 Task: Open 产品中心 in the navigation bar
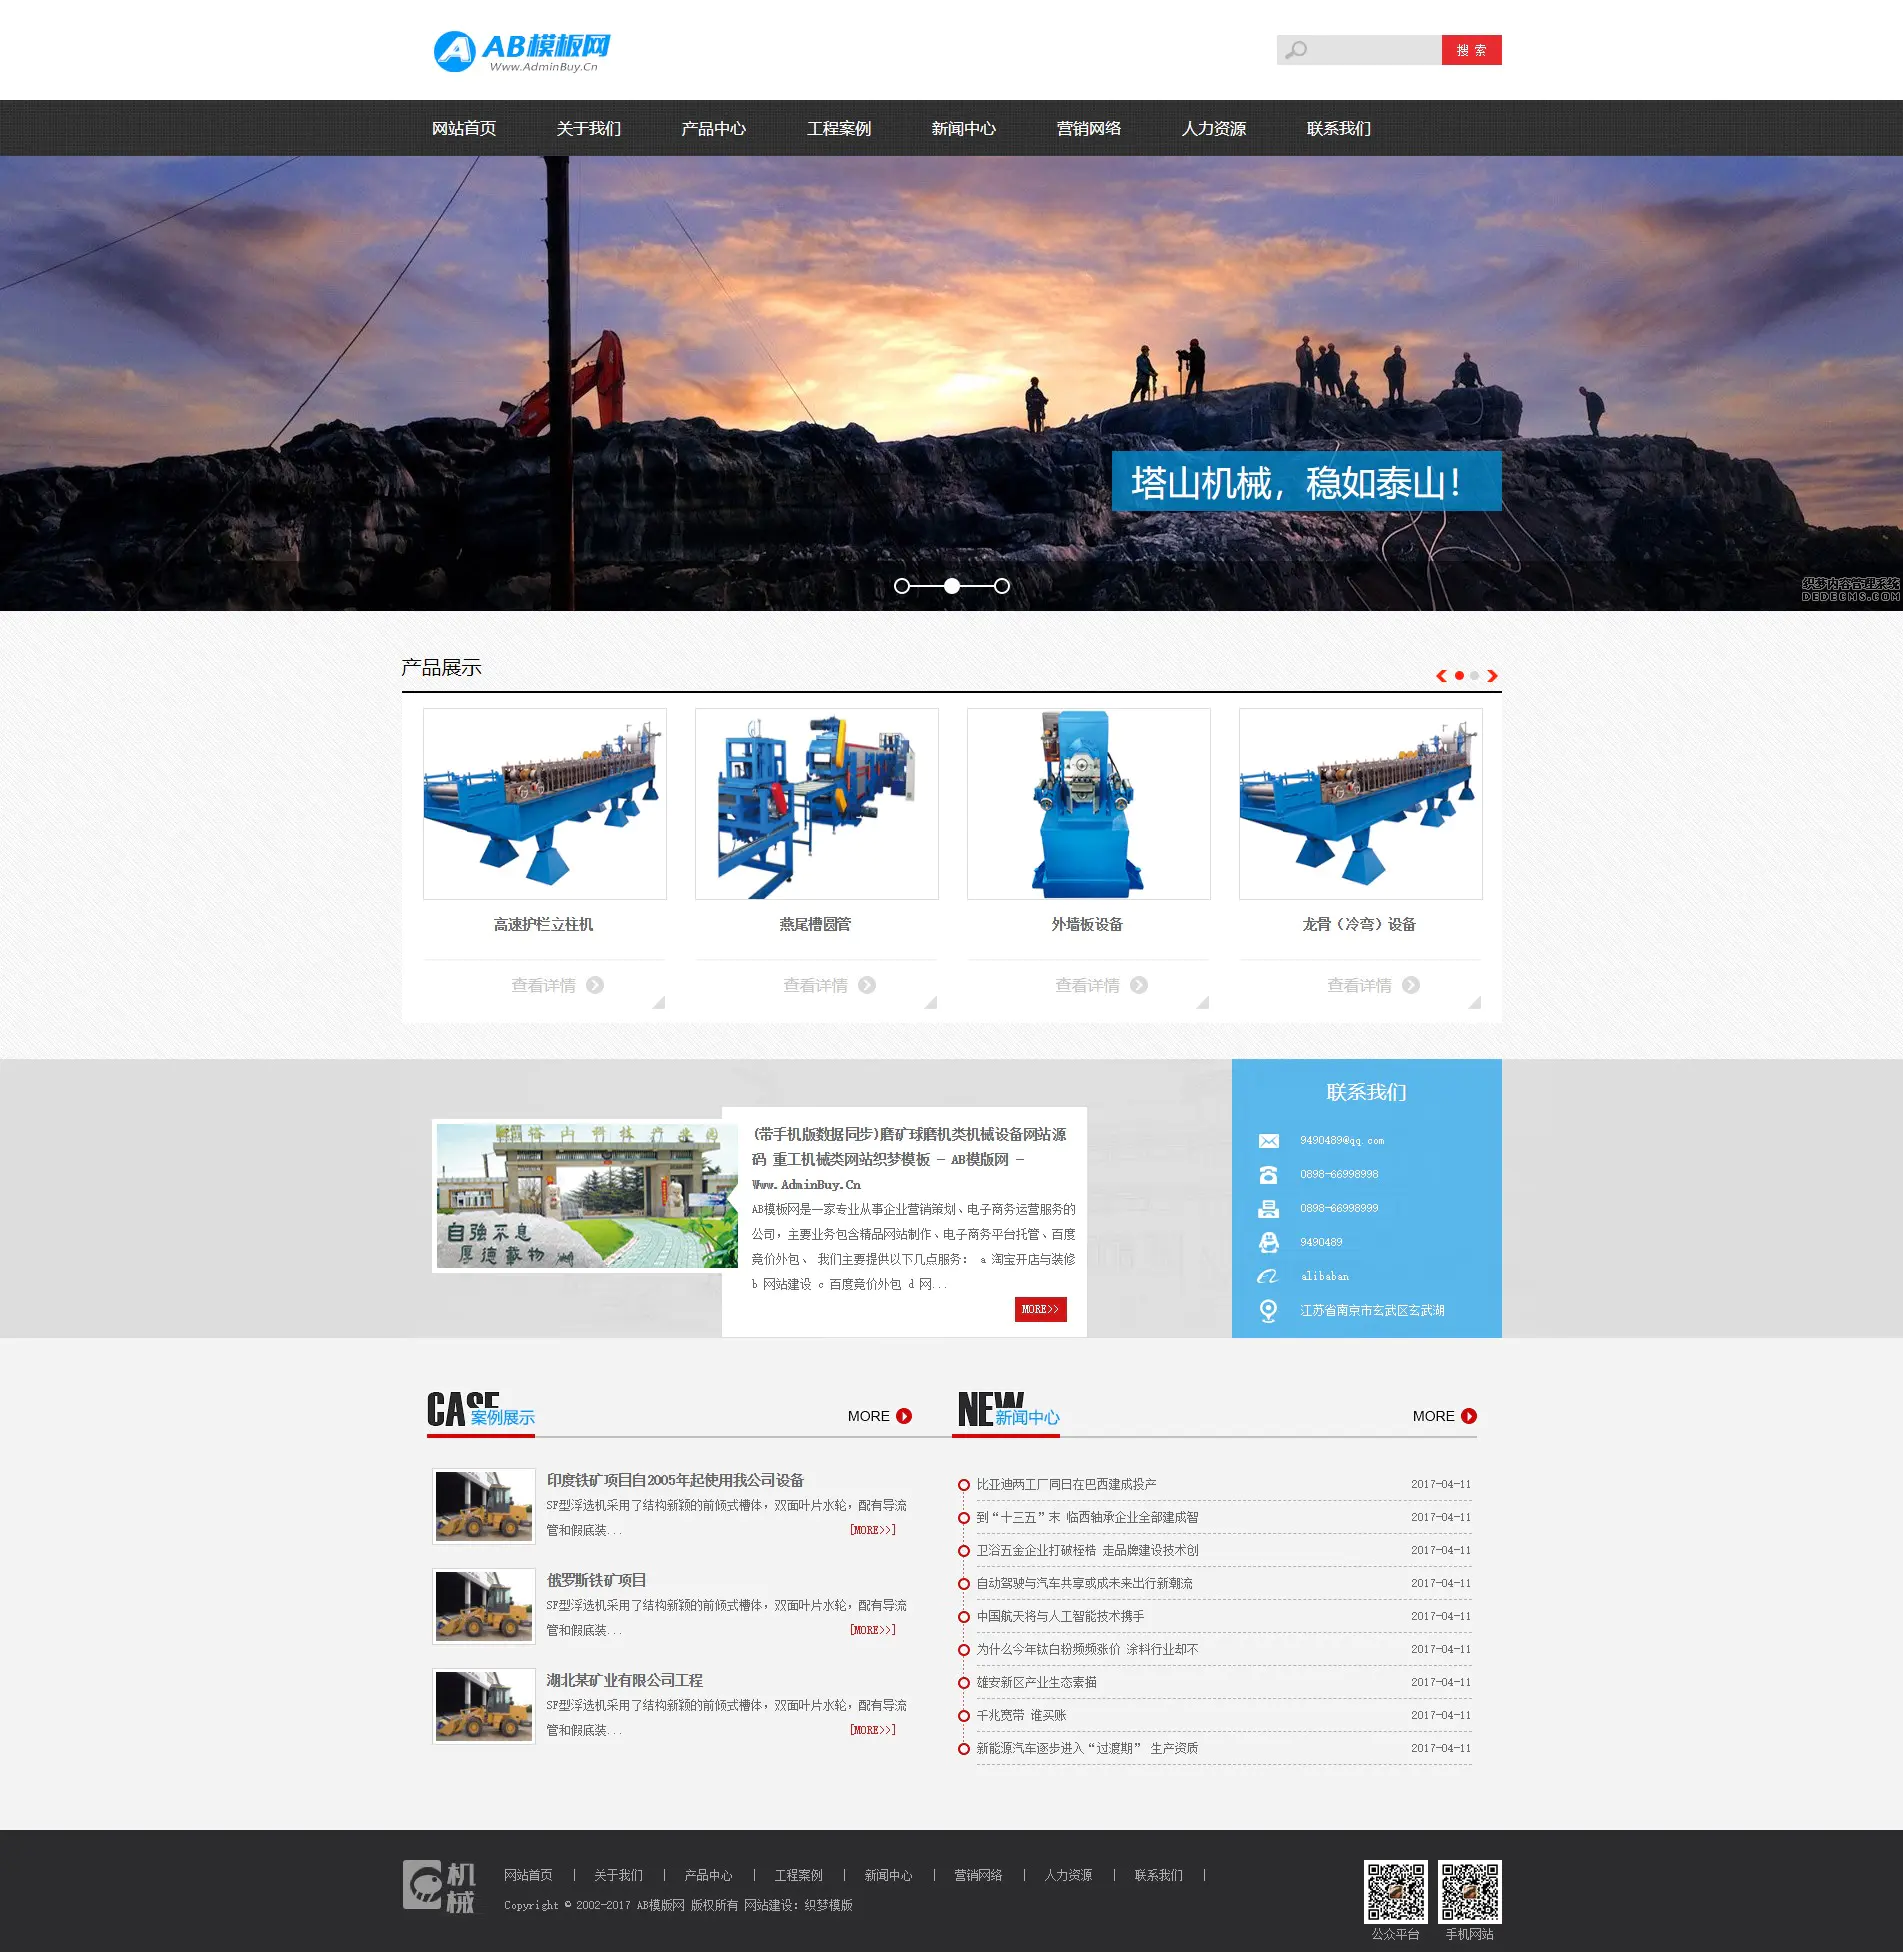coord(713,128)
